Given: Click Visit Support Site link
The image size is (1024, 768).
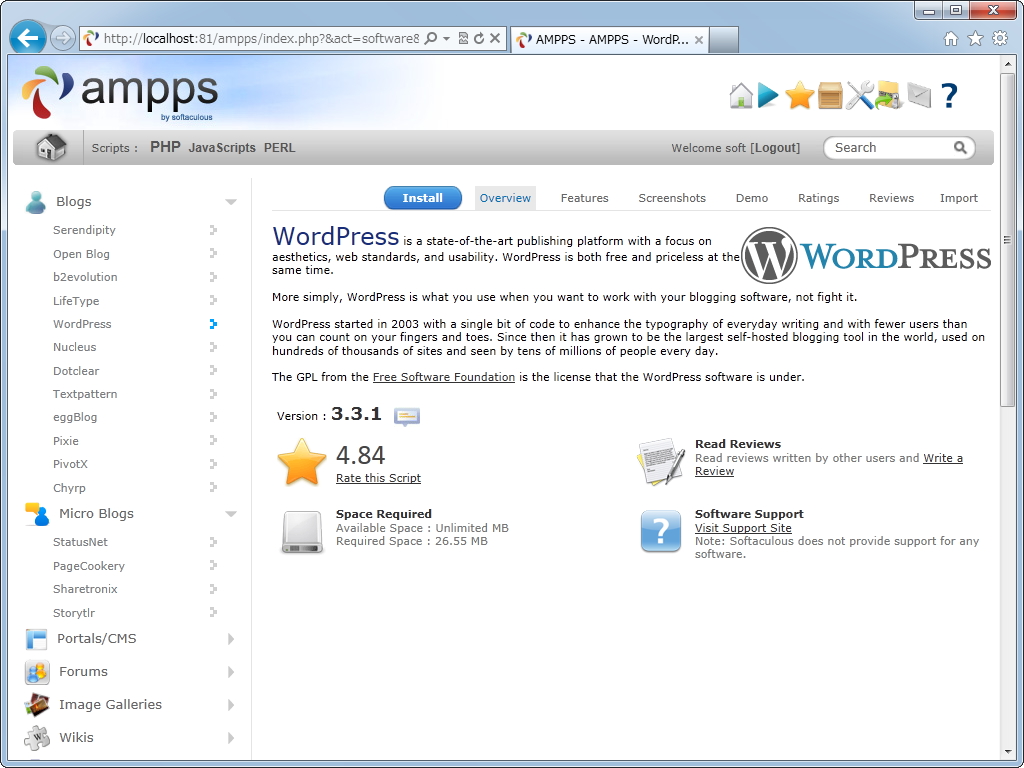Looking at the screenshot, I should point(743,528).
